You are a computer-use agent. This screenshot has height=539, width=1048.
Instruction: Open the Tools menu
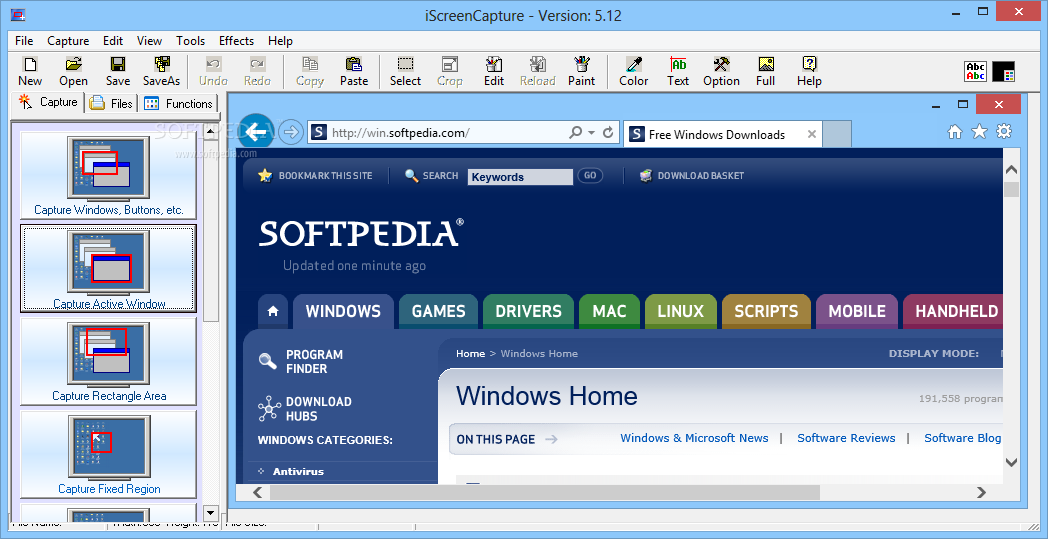pyautogui.click(x=190, y=41)
